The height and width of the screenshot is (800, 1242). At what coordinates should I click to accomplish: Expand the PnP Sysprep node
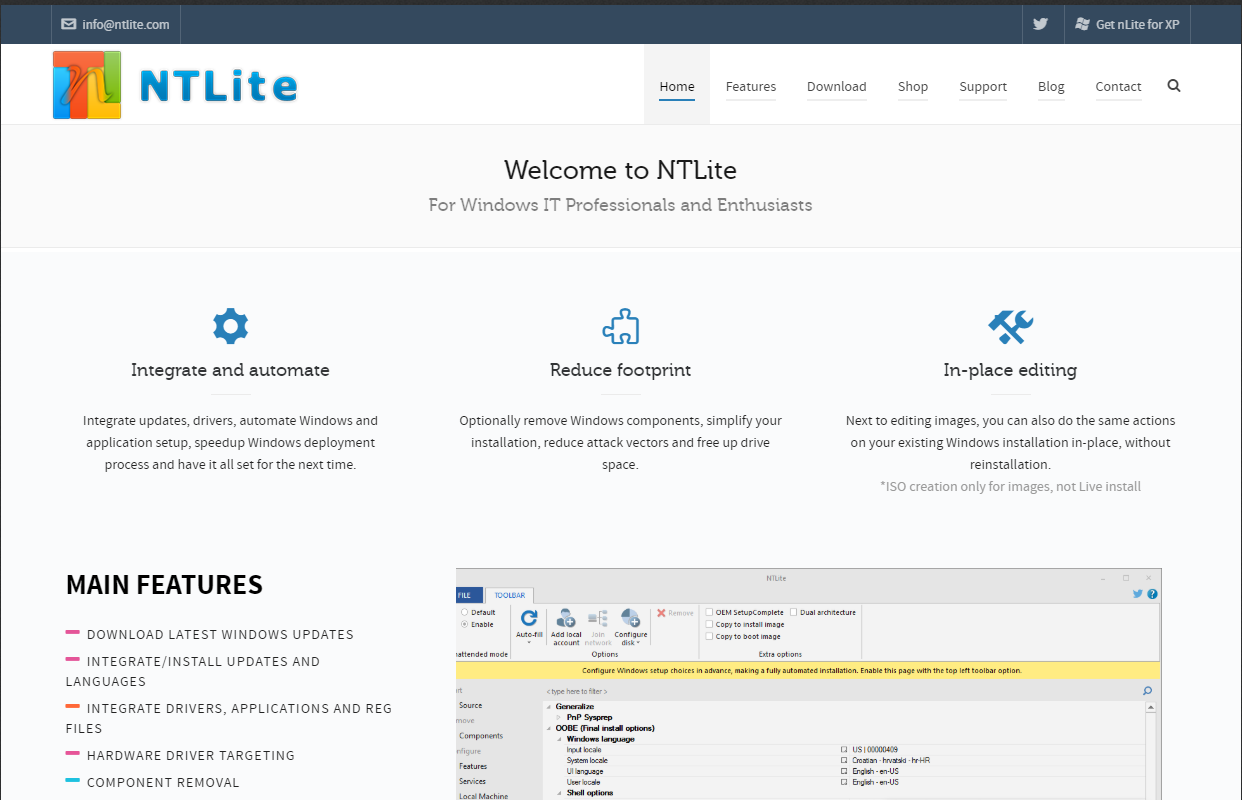point(559,717)
